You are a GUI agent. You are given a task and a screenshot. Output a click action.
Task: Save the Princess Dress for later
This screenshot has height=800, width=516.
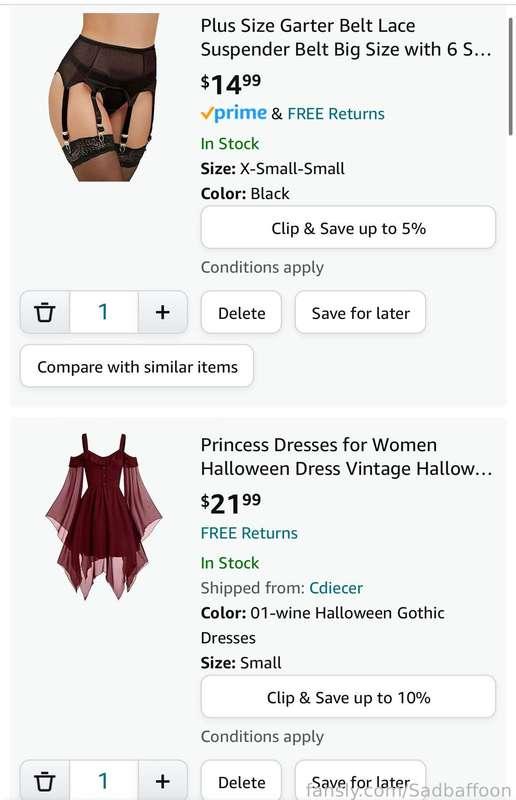tap(360, 781)
